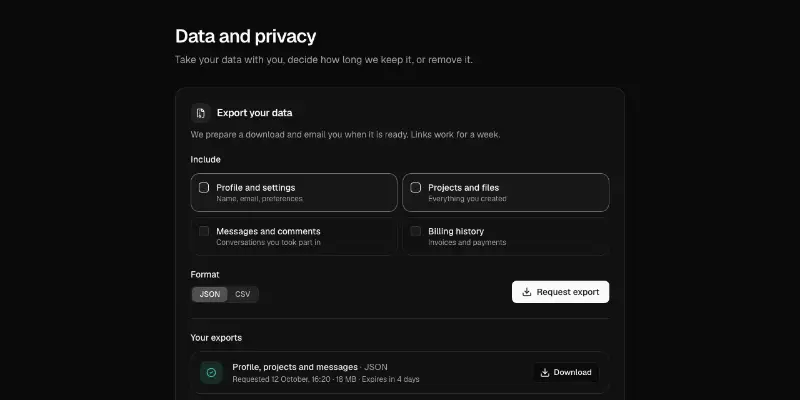800x400 pixels.
Task: Select the JSON format option
Action: [x=210, y=294]
